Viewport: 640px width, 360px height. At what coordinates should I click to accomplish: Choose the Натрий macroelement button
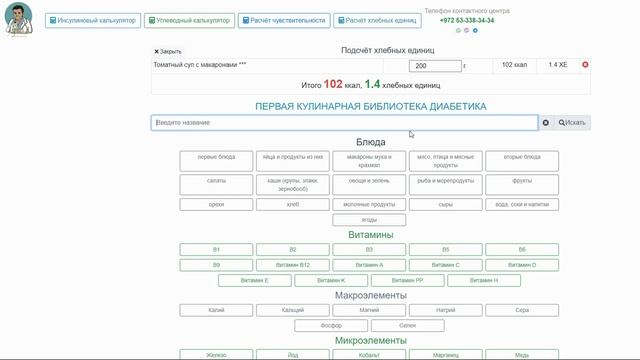pyautogui.click(x=446, y=310)
